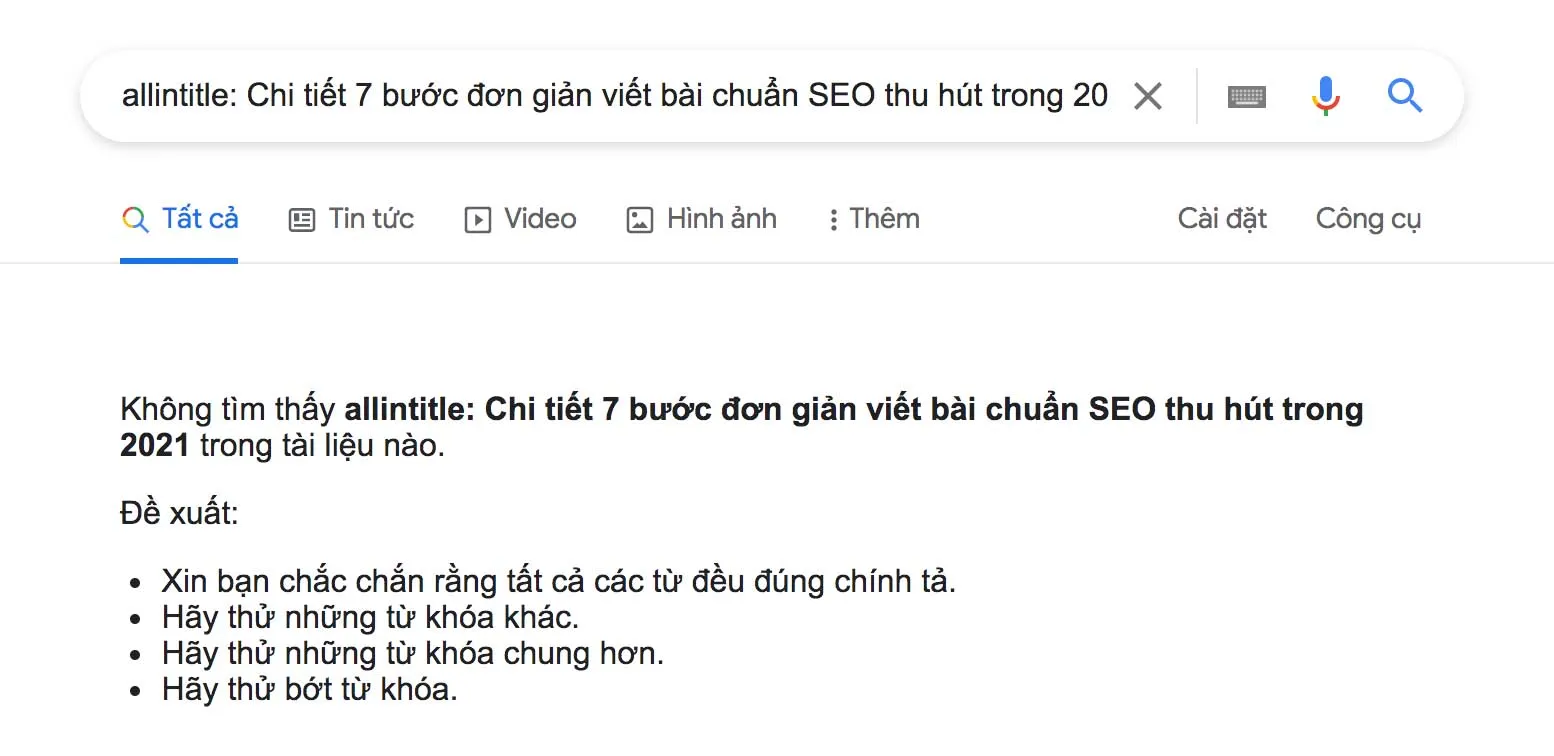Open the Cài đặt options
The width and height of the screenshot is (1554, 756).
pos(1221,218)
